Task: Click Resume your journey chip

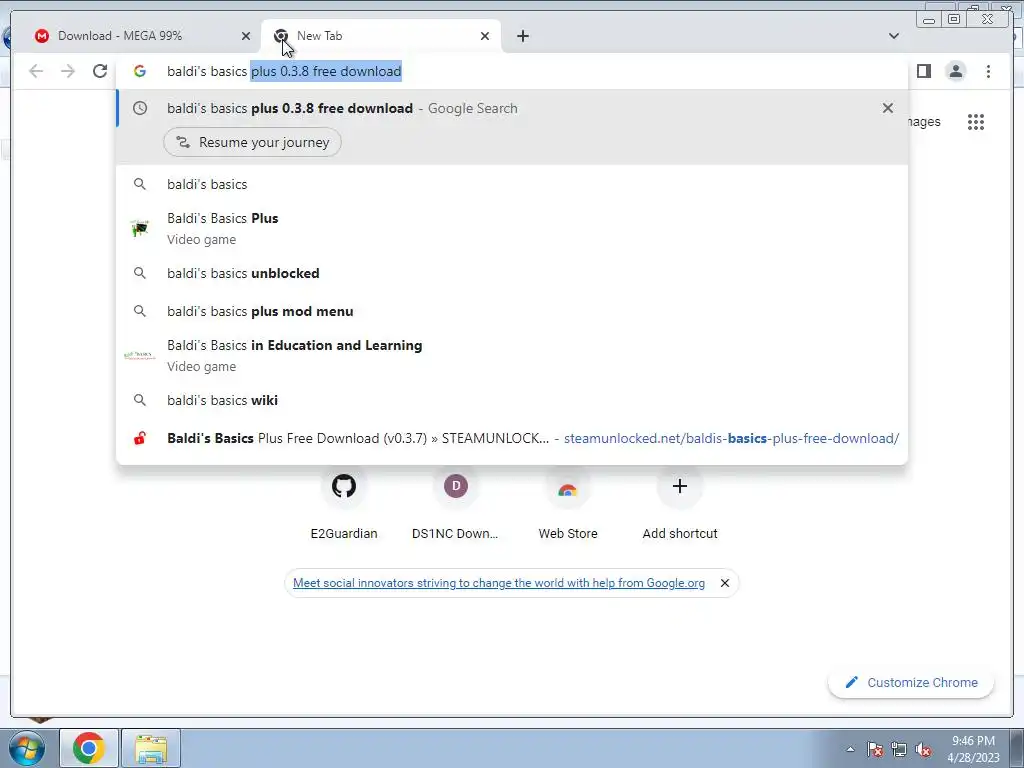Action: [x=252, y=142]
